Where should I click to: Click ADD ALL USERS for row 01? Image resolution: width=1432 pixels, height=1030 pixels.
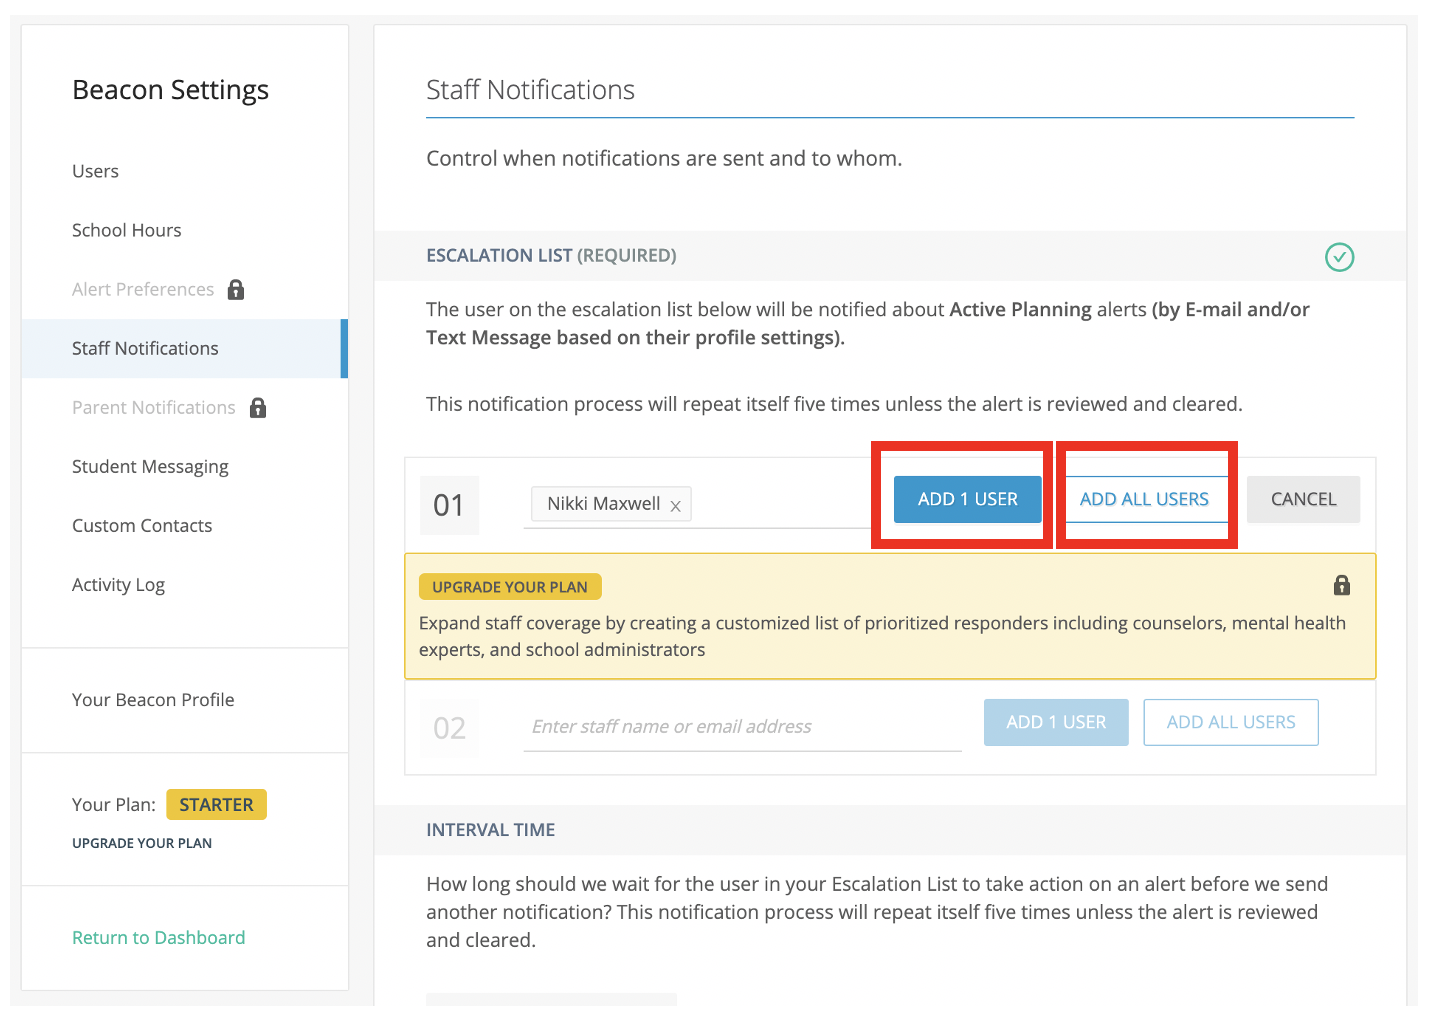pyautogui.click(x=1144, y=499)
